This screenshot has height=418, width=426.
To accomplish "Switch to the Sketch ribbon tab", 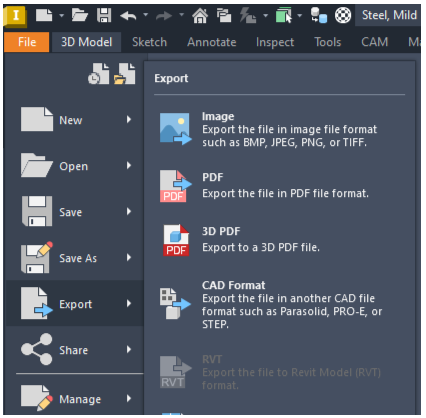I will (149, 42).
